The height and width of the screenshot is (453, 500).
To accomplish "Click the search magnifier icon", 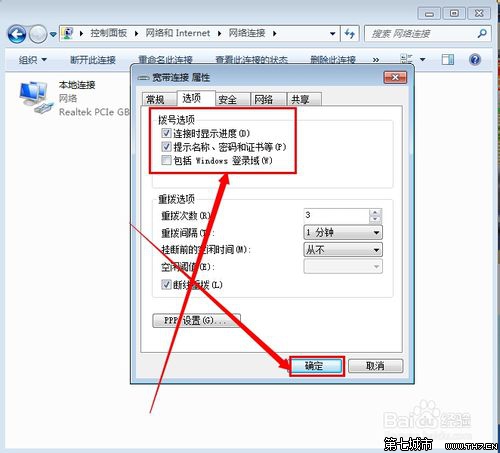I will click(482, 33).
